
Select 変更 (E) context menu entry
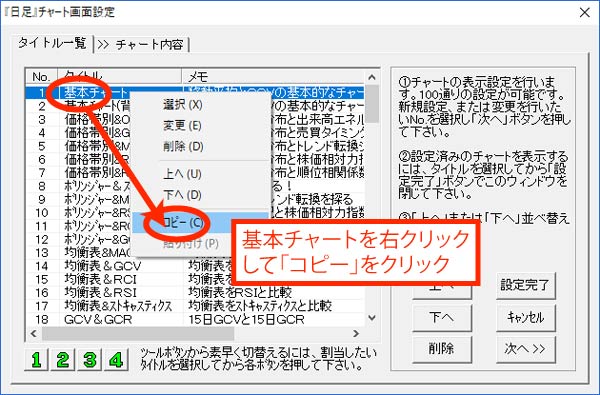(182, 125)
